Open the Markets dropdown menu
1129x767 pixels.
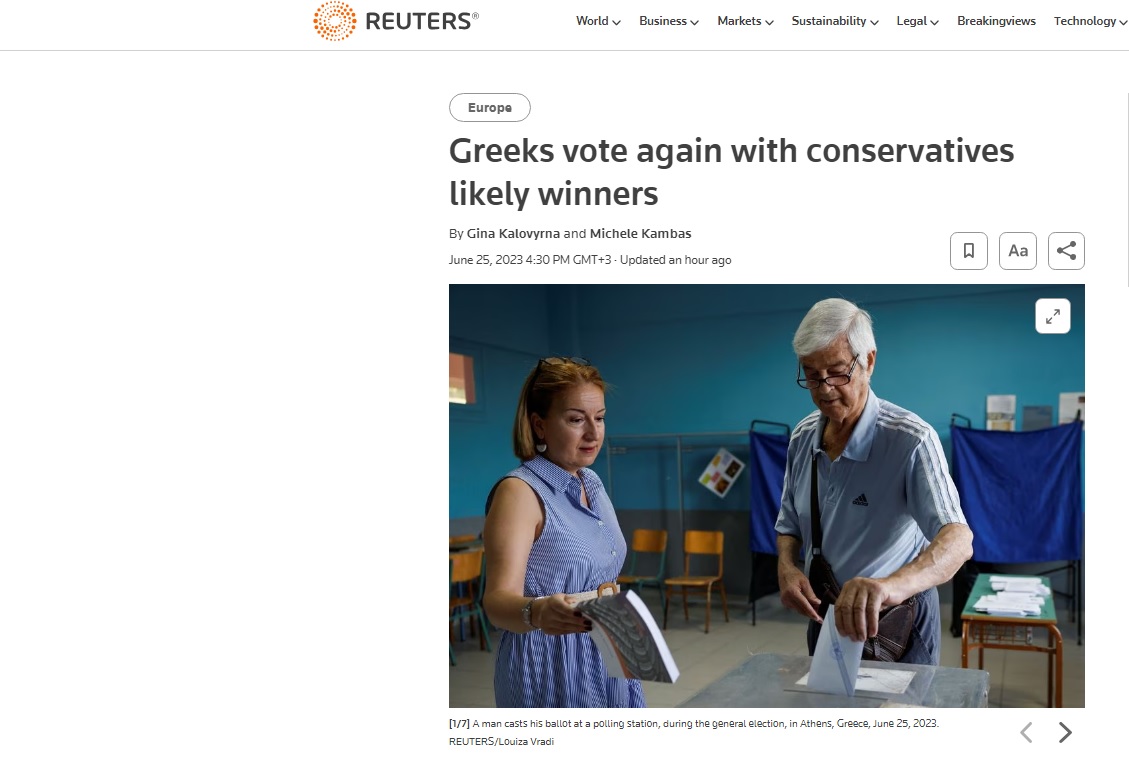point(745,21)
